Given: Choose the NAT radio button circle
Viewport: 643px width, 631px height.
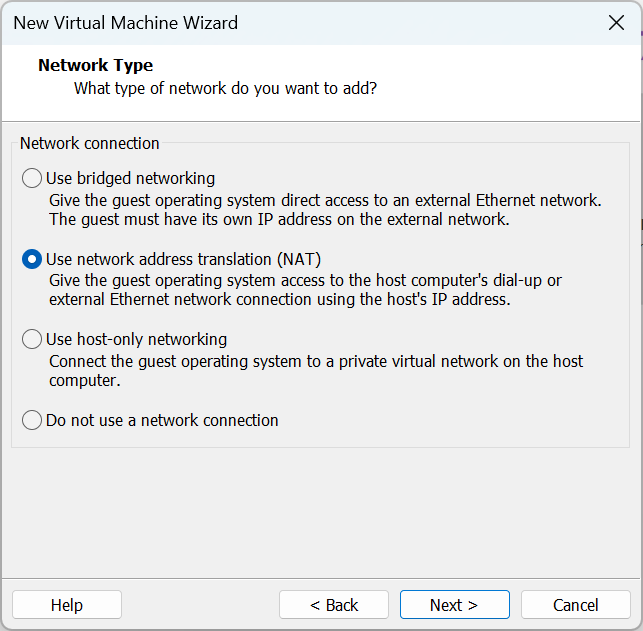Looking at the screenshot, I should coord(32,260).
